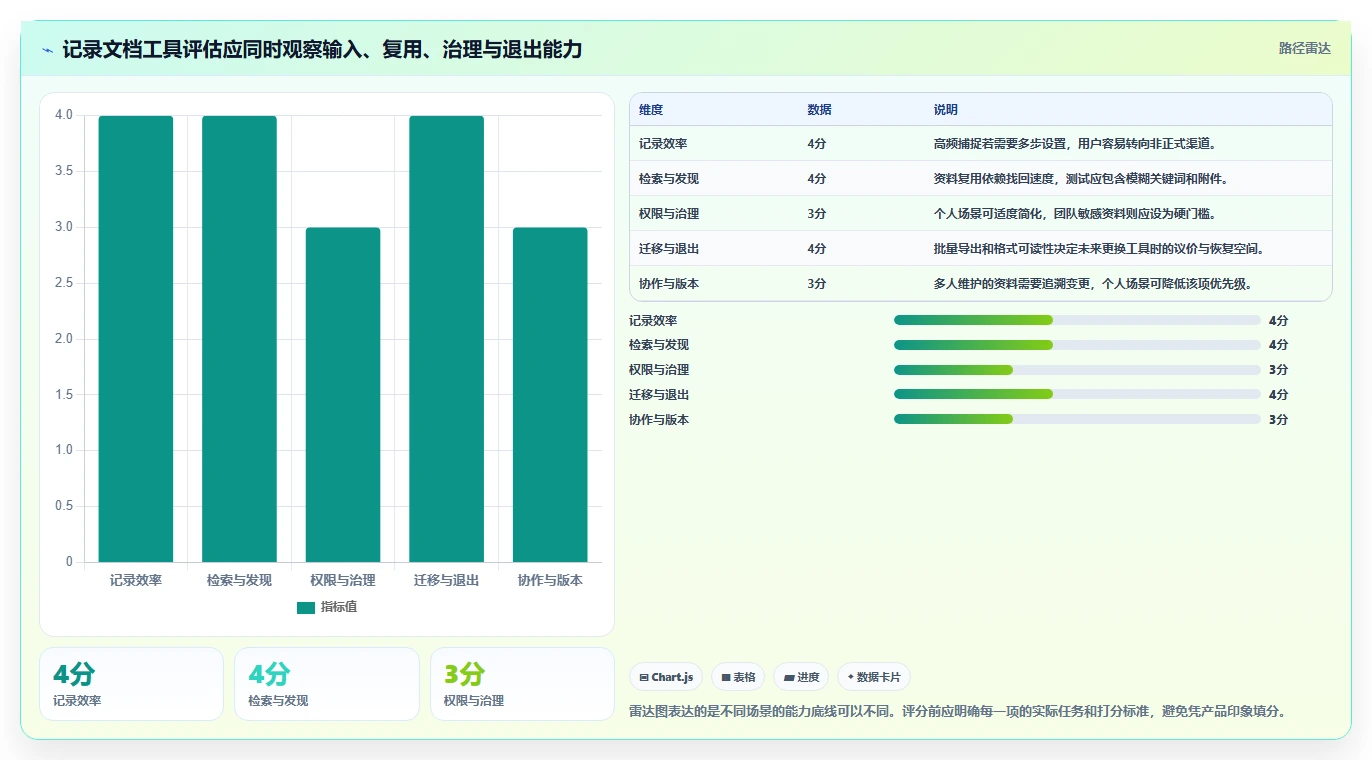Click the 记录效率 progress bar

point(1077,320)
